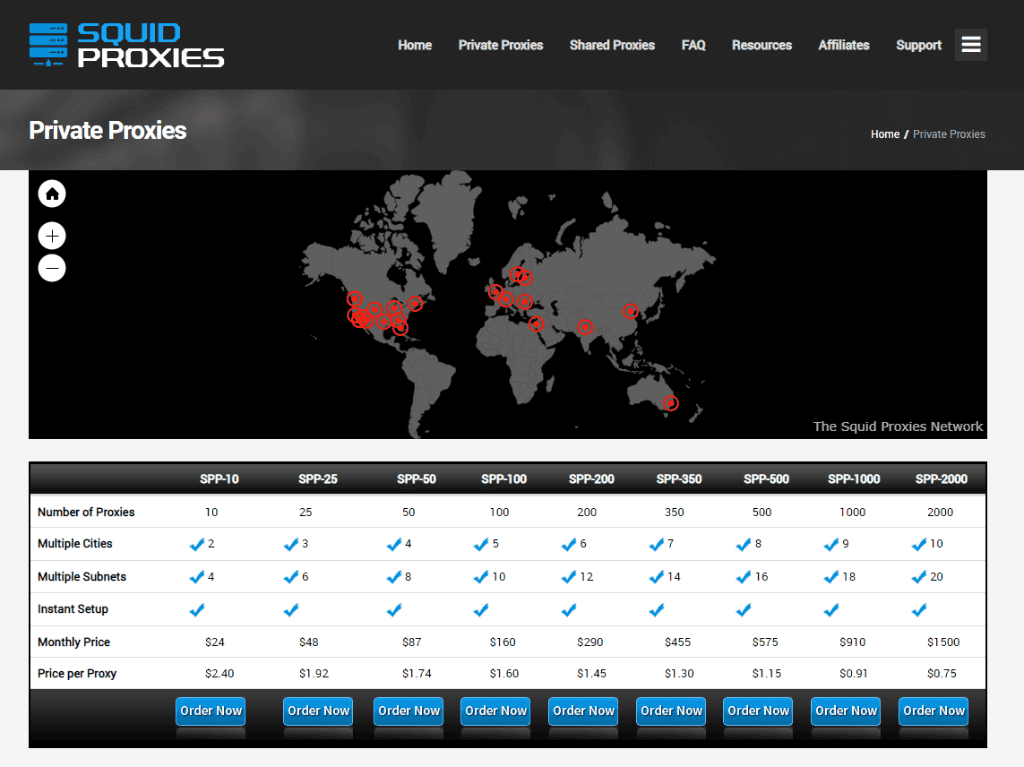This screenshot has height=767, width=1024.
Task: Order the SPP-10 package now
Action: pos(210,711)
